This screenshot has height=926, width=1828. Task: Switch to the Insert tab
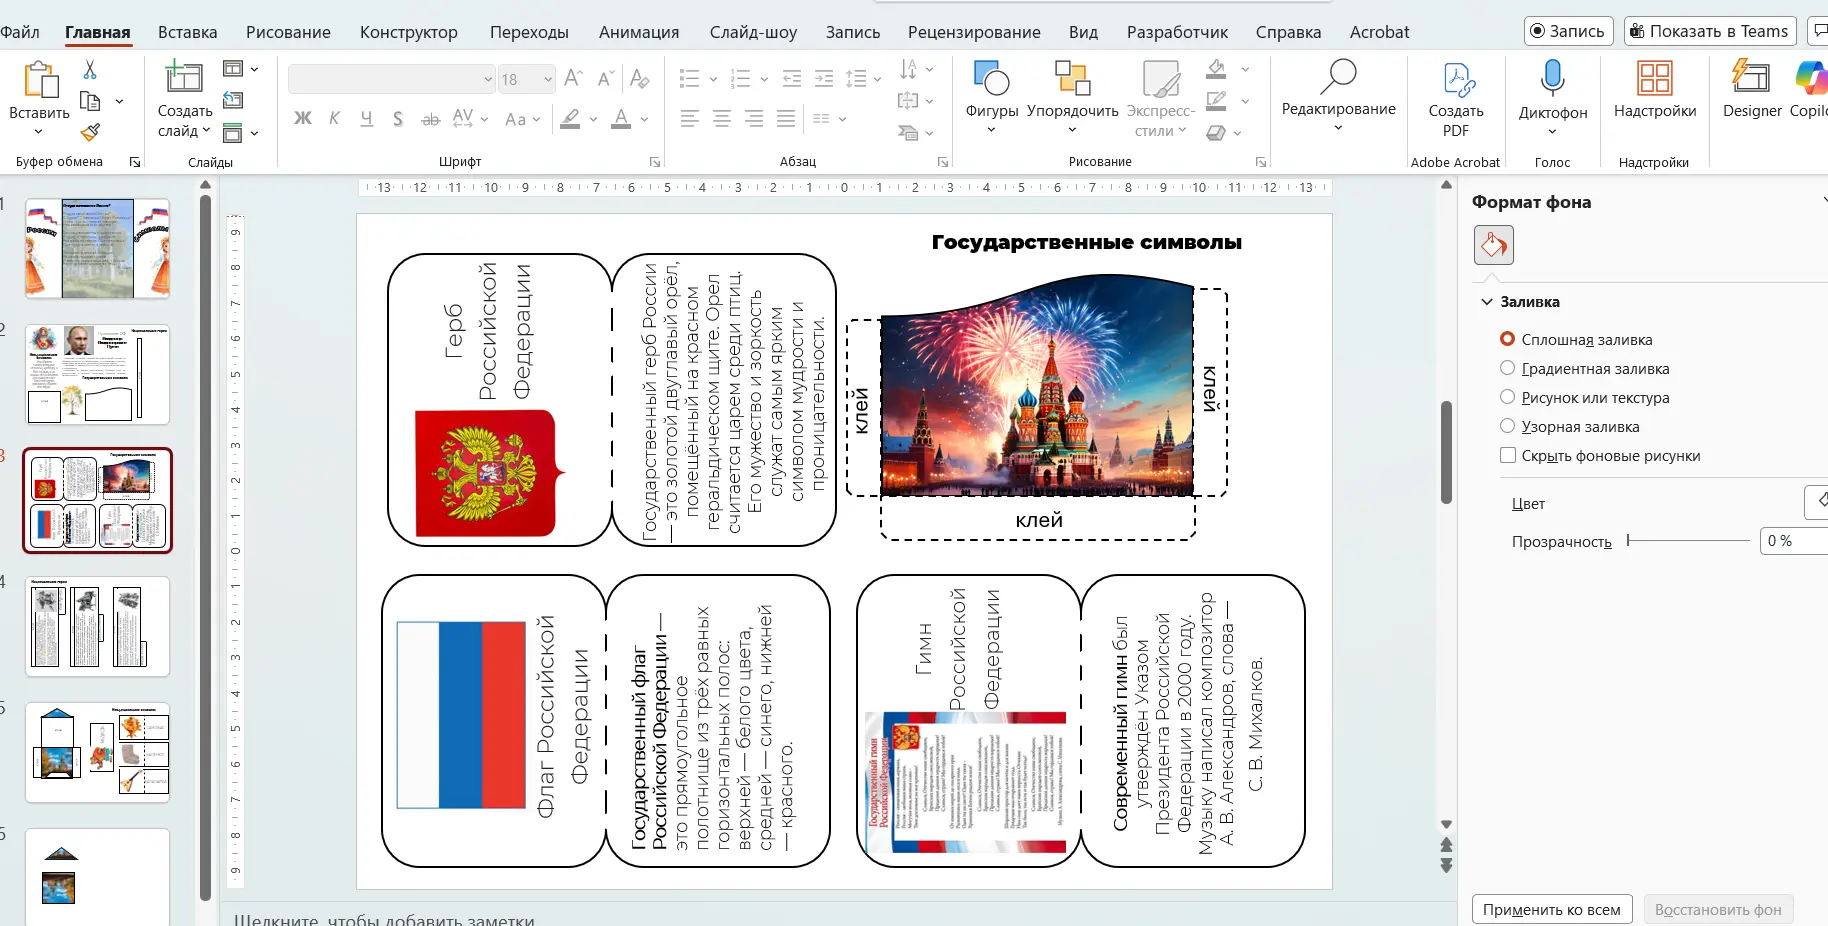(187, 32)
